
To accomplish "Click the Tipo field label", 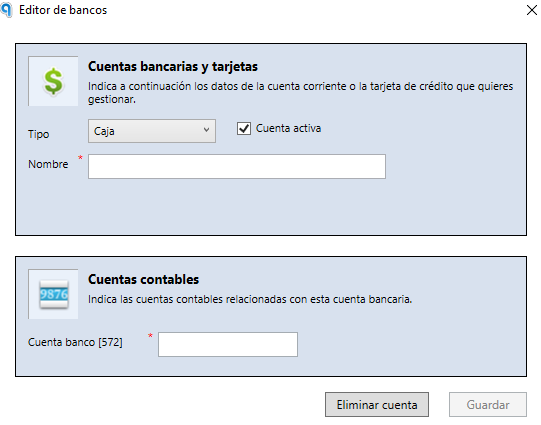I will [x=39, y=134].
